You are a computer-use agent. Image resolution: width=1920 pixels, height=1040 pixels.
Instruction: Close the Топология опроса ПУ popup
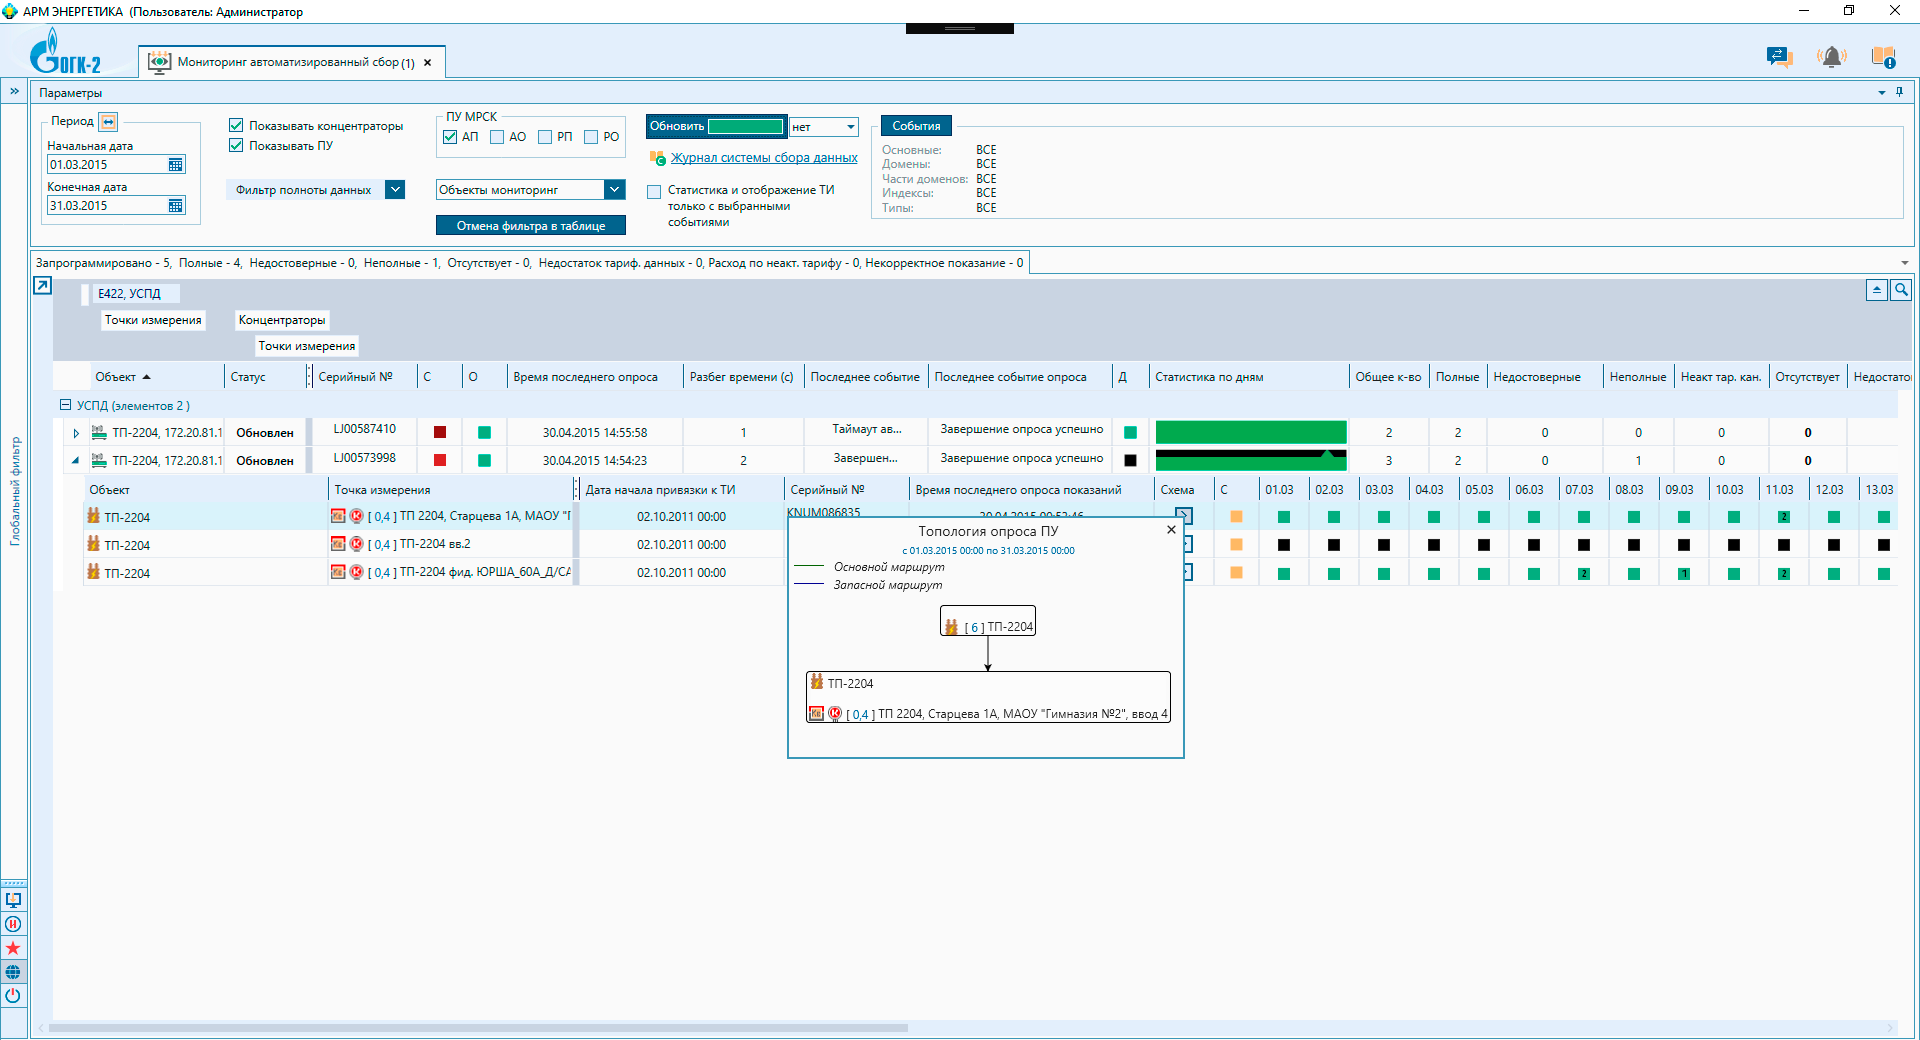tap(1171, 530)
